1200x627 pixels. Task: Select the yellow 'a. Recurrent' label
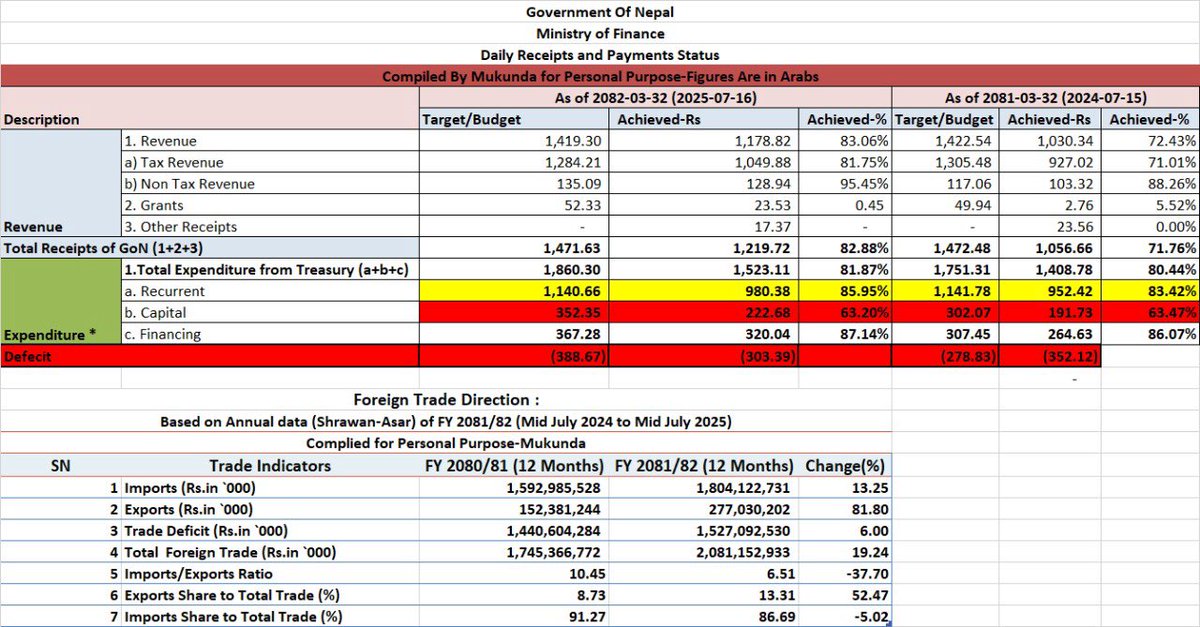point(164,291)
